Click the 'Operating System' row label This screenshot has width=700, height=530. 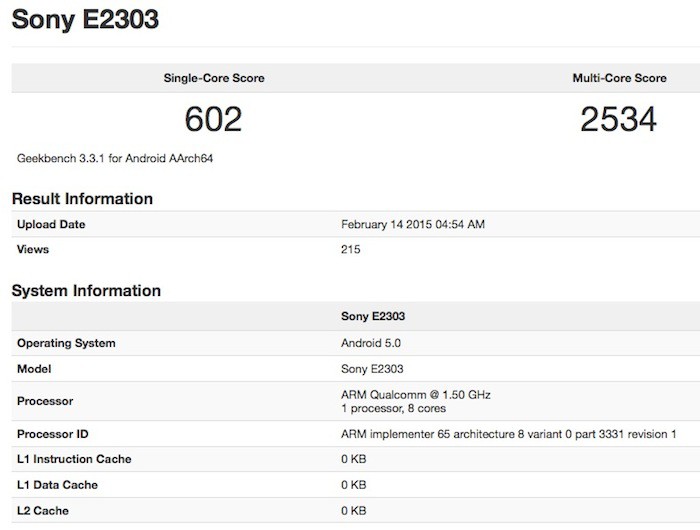66,343
